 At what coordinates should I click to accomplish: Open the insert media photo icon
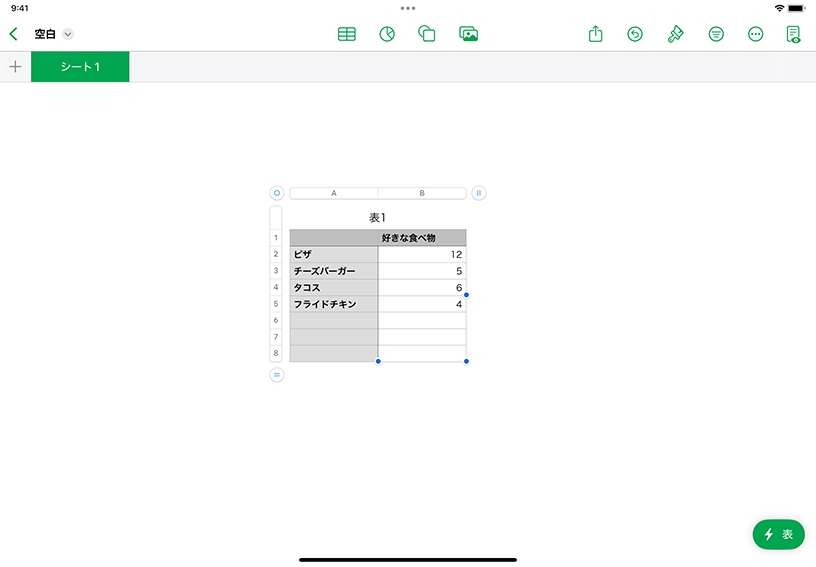468,34
